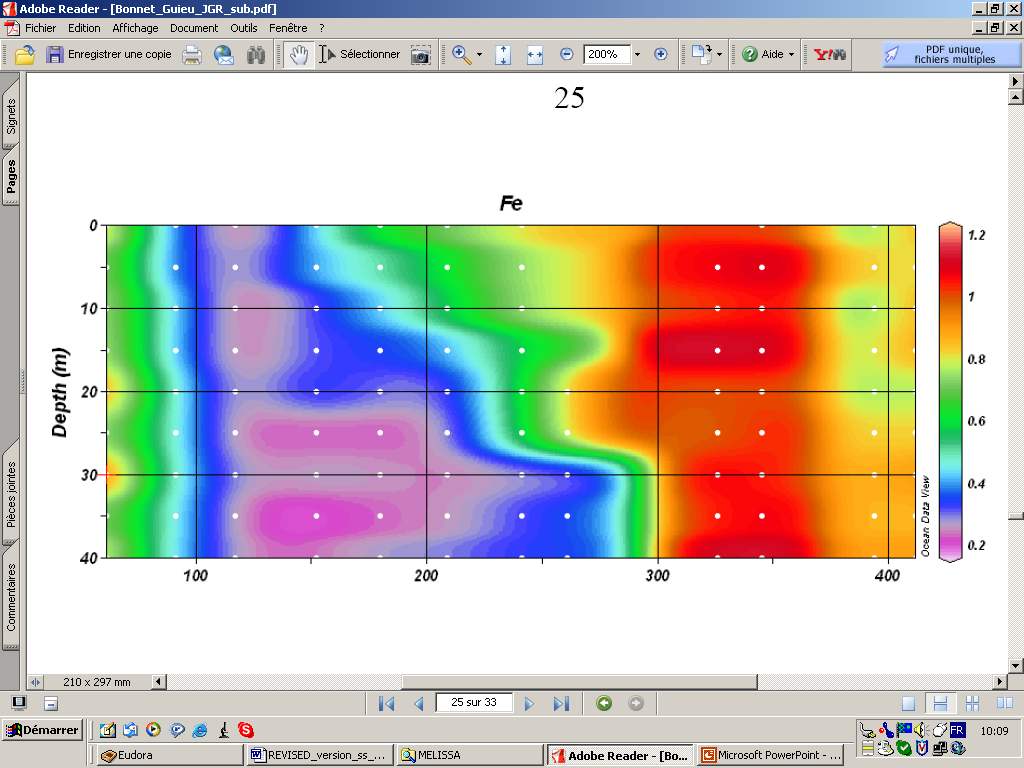Screen dimensions: 1024x768
Task: Open the ? help menu
Action: pos(322,28)
